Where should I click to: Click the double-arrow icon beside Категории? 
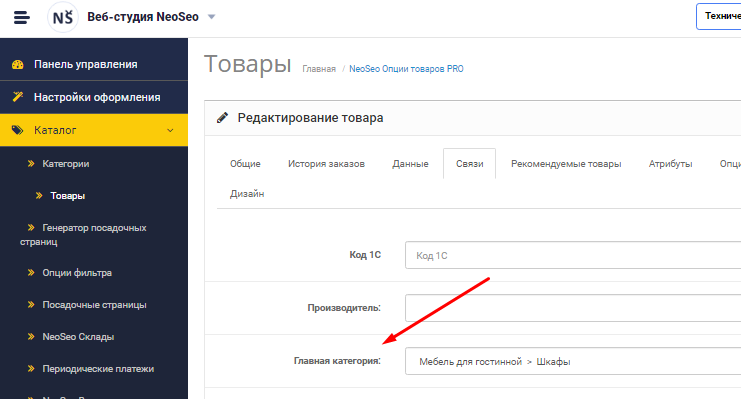(31, 164)
